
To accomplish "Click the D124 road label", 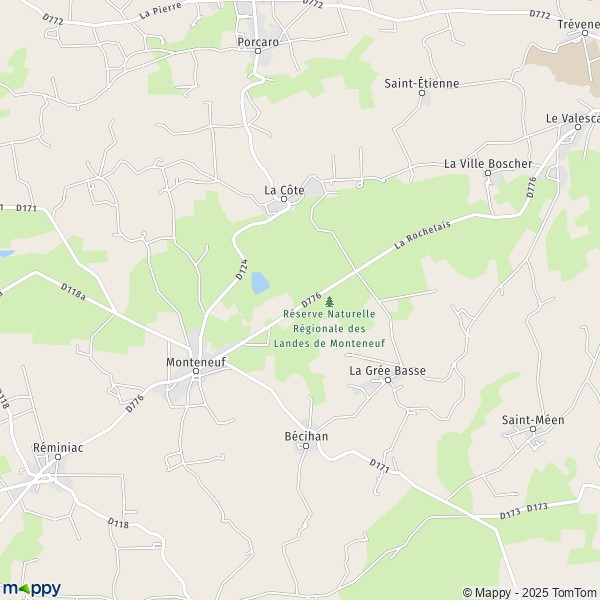I will (242, 269).
